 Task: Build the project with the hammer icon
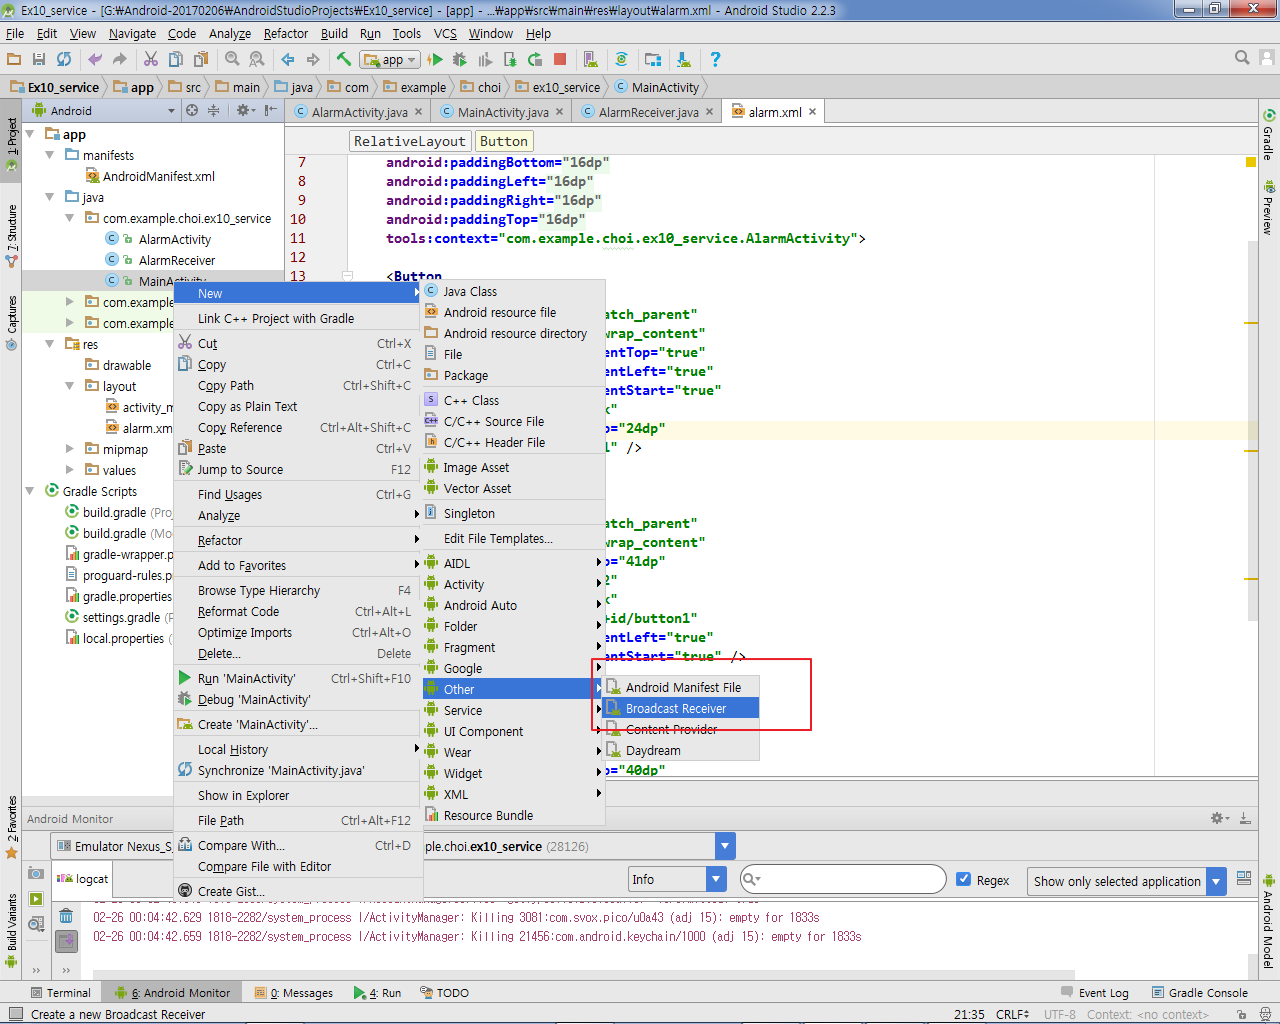343,60
